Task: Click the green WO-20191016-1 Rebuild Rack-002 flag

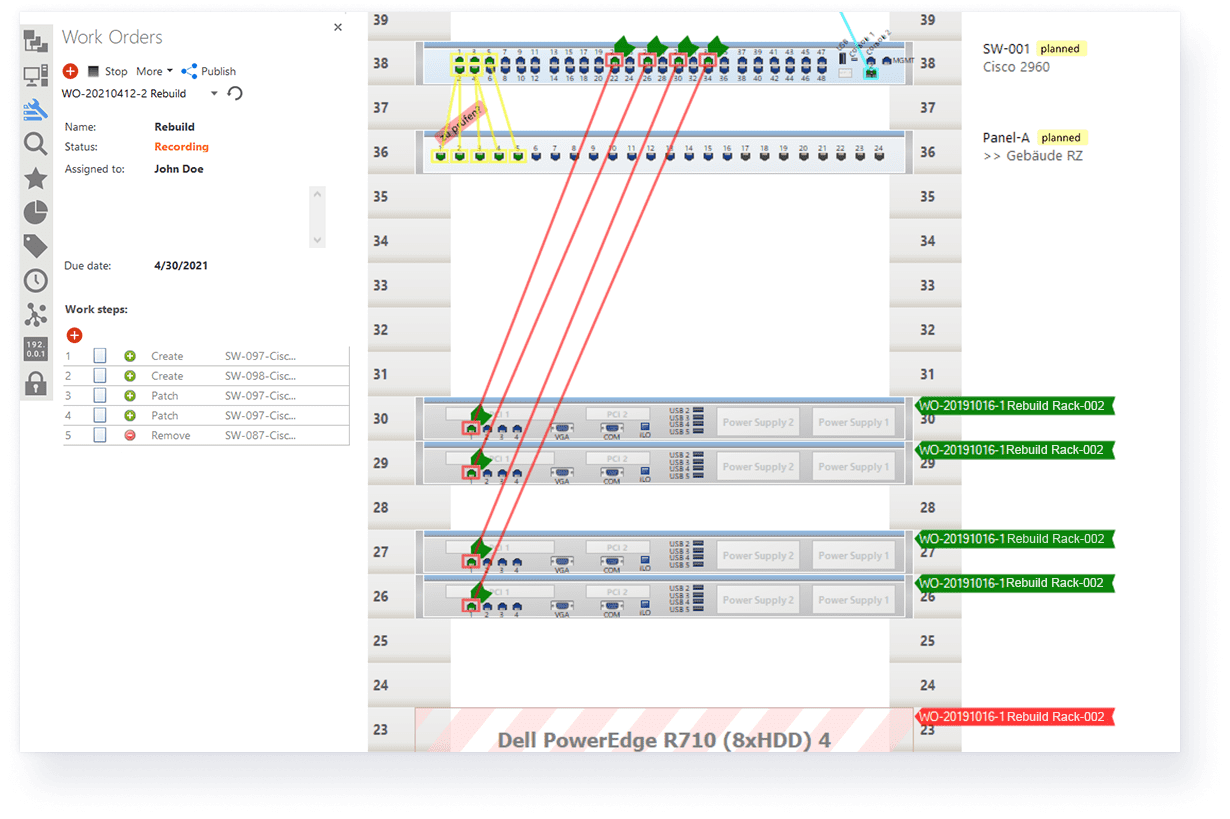Action: pyautogui.click(x=1013, y=406)
